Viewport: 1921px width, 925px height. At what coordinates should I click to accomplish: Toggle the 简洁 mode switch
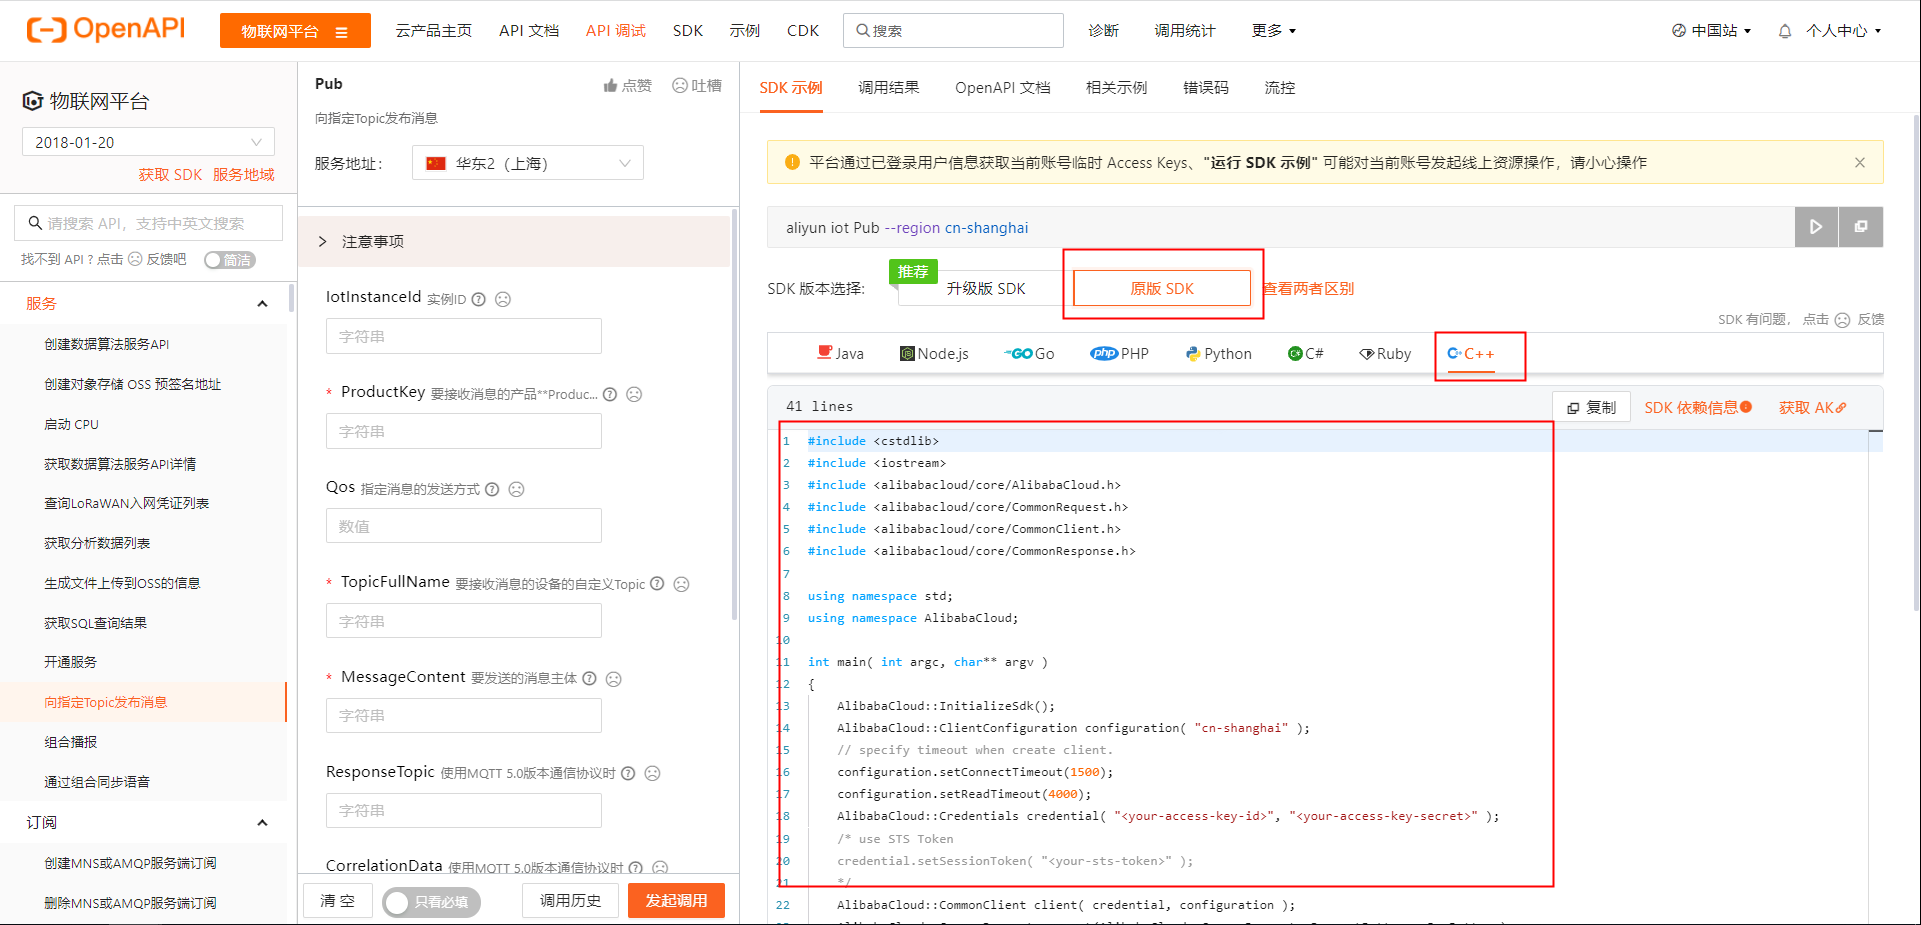230,260
